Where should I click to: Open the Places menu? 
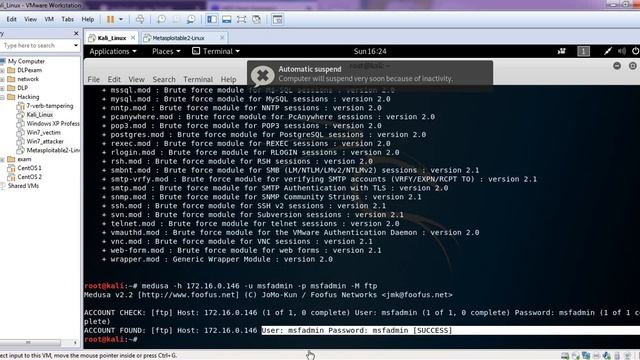coord(166,51)
